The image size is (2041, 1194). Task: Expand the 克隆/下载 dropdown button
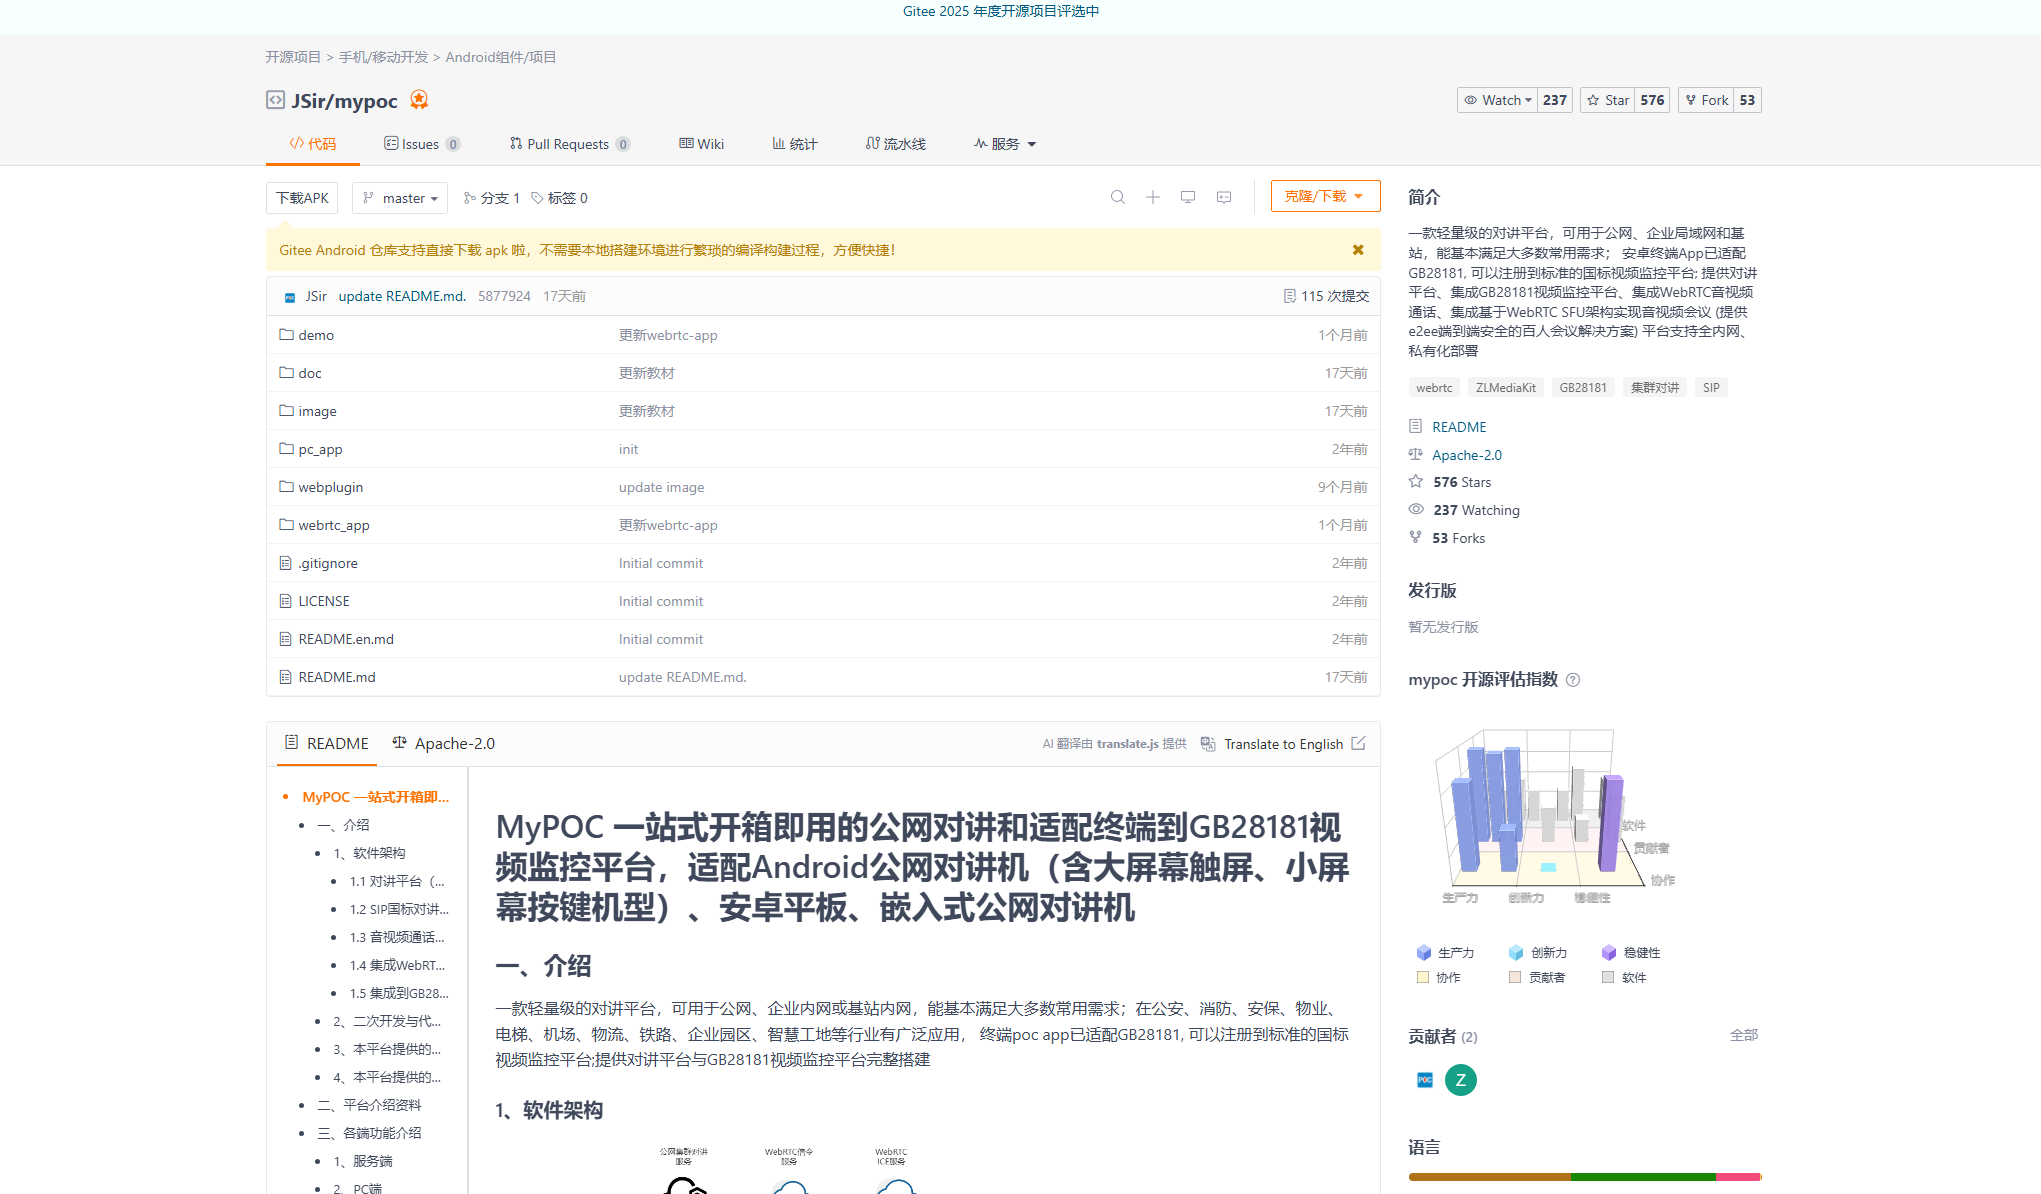1325,196
